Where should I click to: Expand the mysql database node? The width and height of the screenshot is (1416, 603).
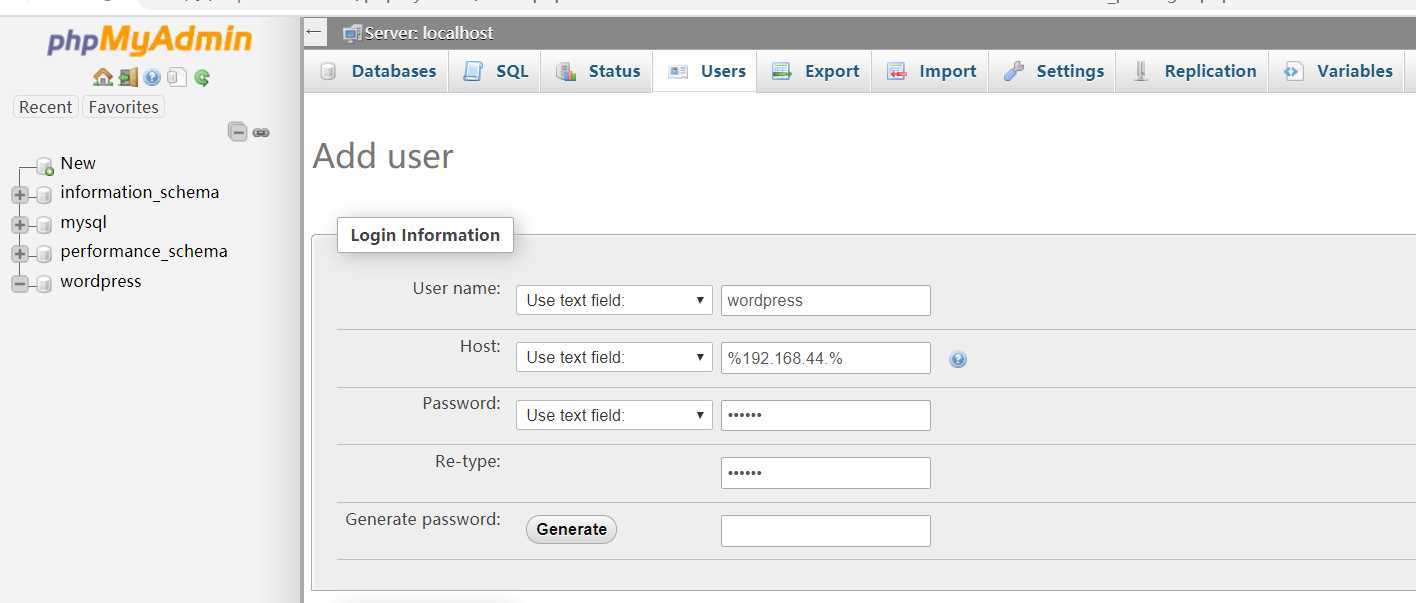pyautogui.click(x=20, y=224)
